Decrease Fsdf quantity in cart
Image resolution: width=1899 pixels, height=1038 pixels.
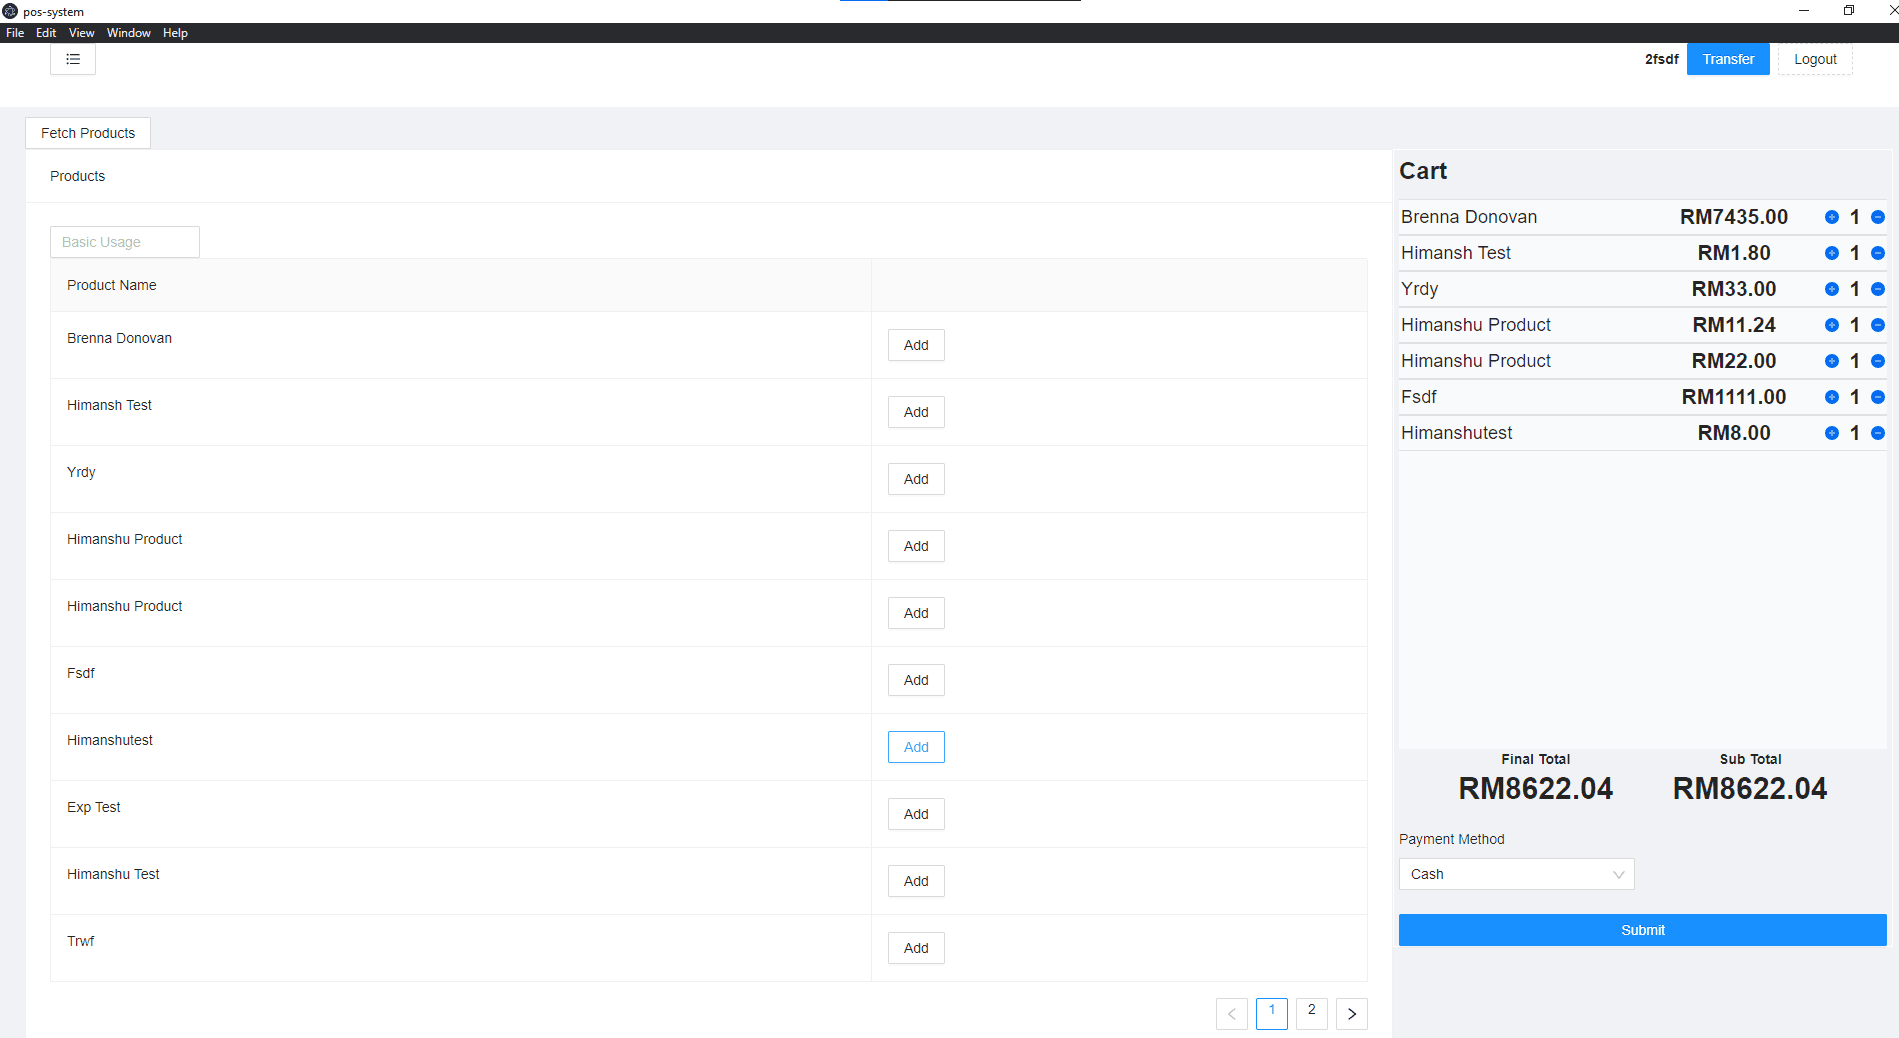(1878, 396)
